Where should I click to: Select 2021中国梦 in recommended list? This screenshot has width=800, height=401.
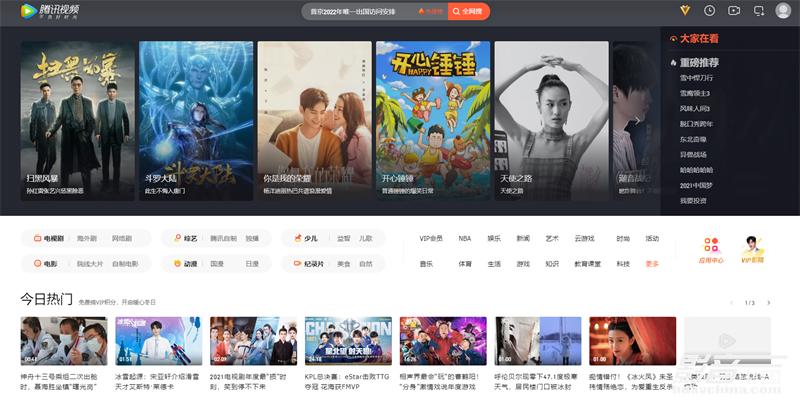[696, 186]
